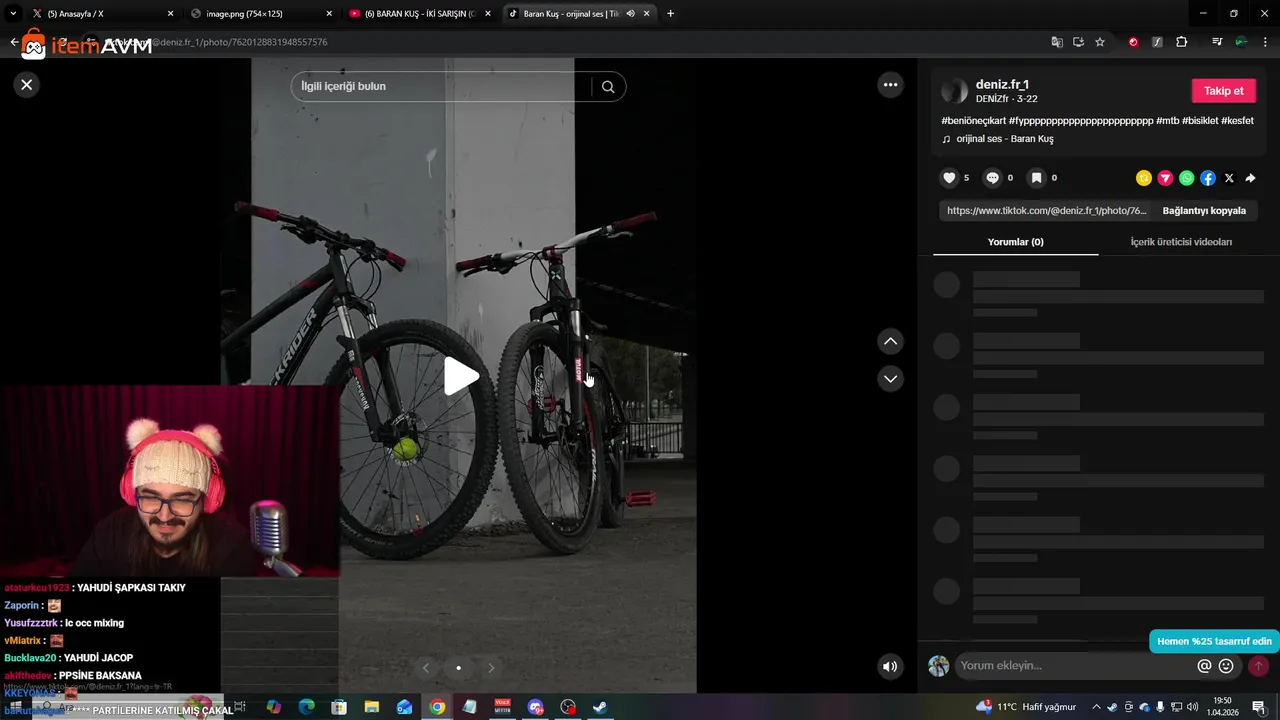Viewport: 1280px width, 720px height.
Task: Open the Chrome extensions puzzle icon
Action: coord(1181,42)
